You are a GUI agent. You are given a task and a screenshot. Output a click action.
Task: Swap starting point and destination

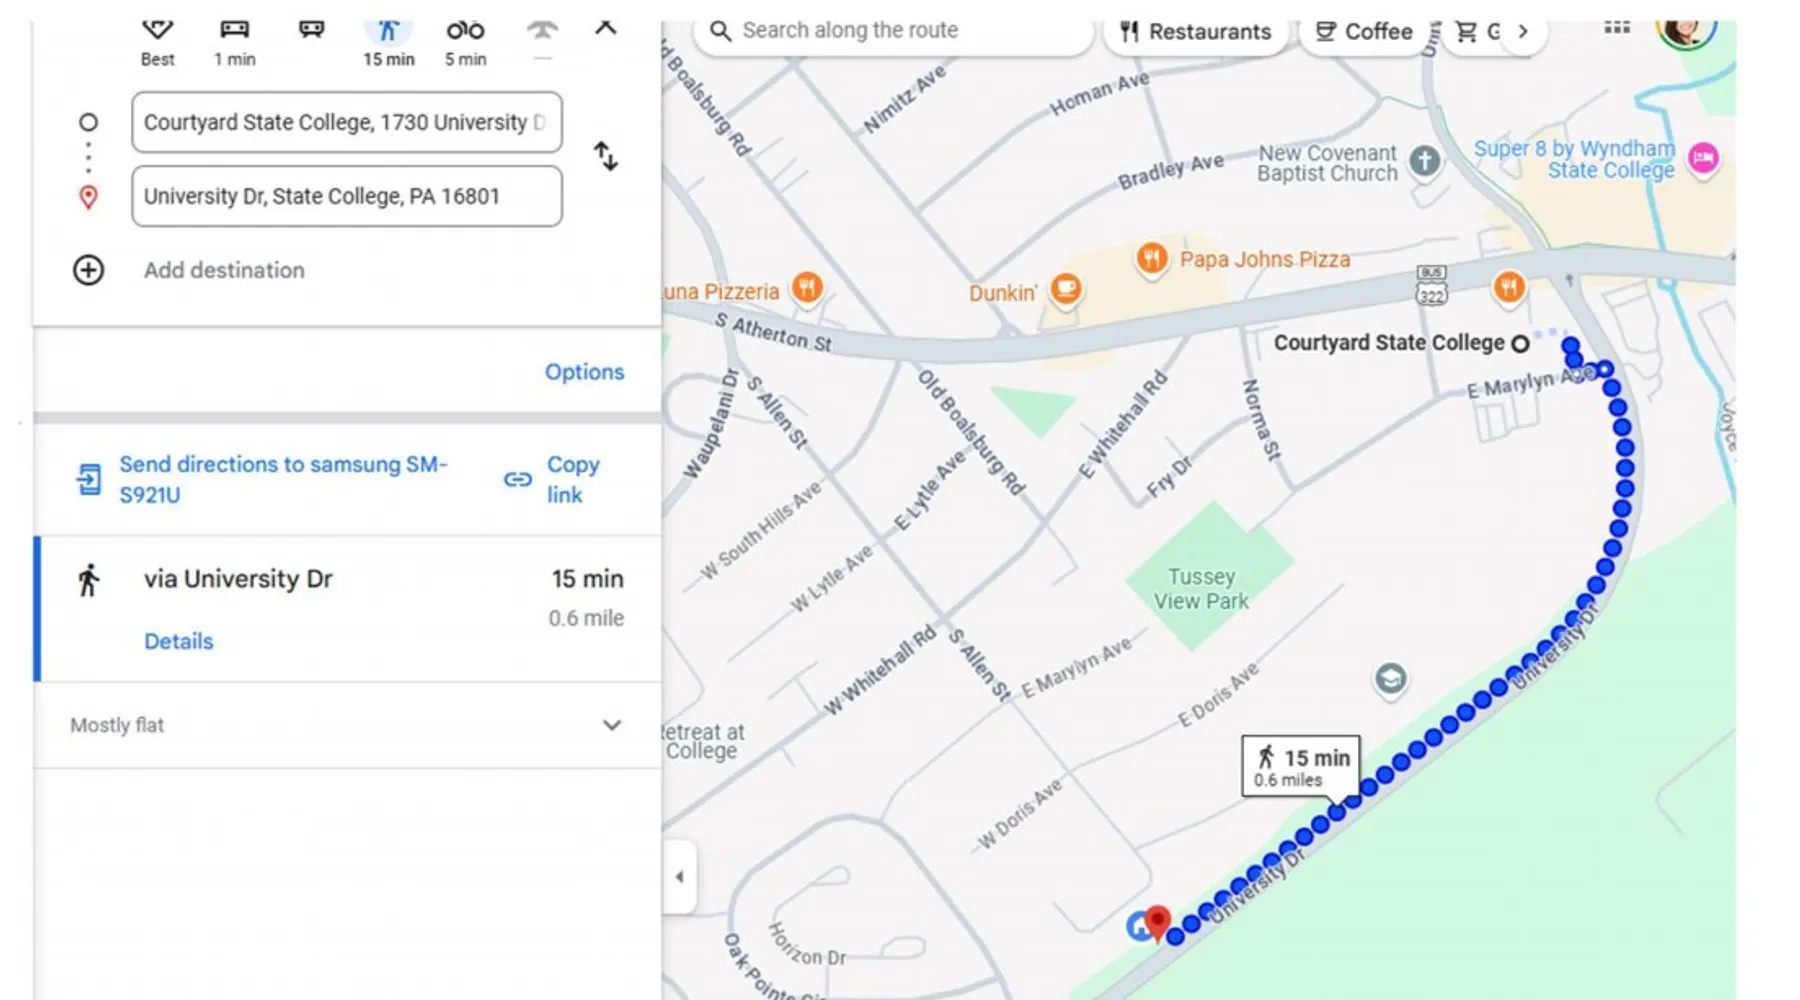606,157
